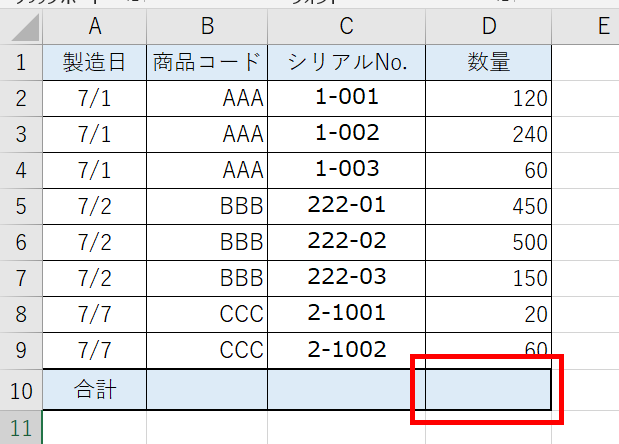The image size is (619, 444).
Task: Select blank cell B10 in total row
Action: point(207,390)
